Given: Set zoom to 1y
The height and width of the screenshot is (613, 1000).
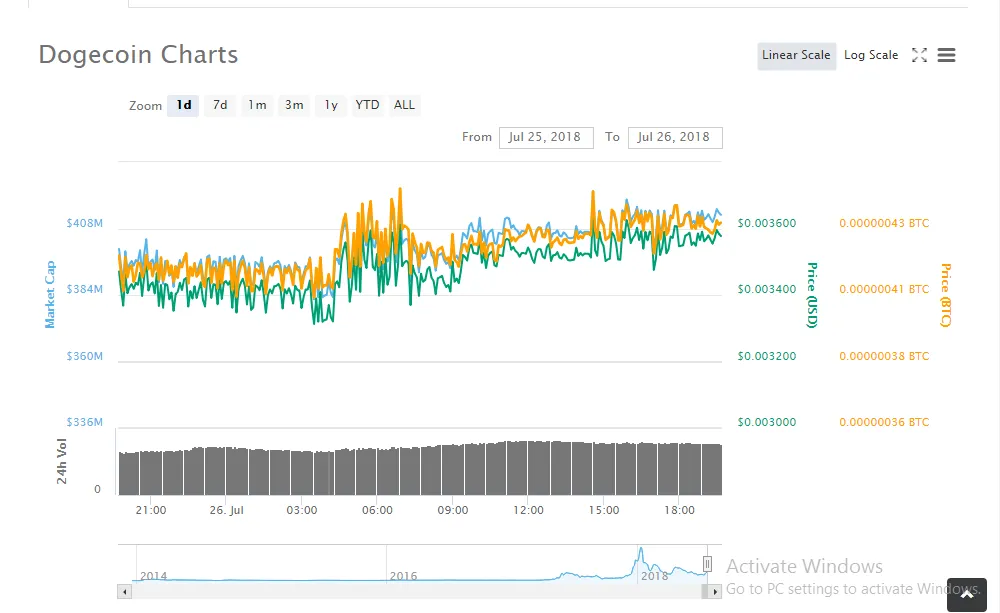Looking at the screenshot, I should pyautogui.click(x=331, y=105).
